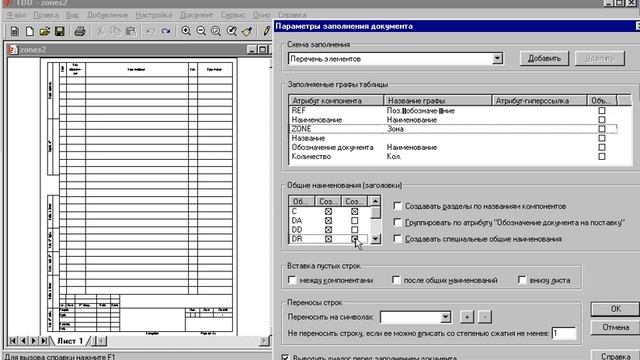Click the minus button next to wrap symbols
The height and width of the screenshot is (360, 640).
click(x=484, y=317)
